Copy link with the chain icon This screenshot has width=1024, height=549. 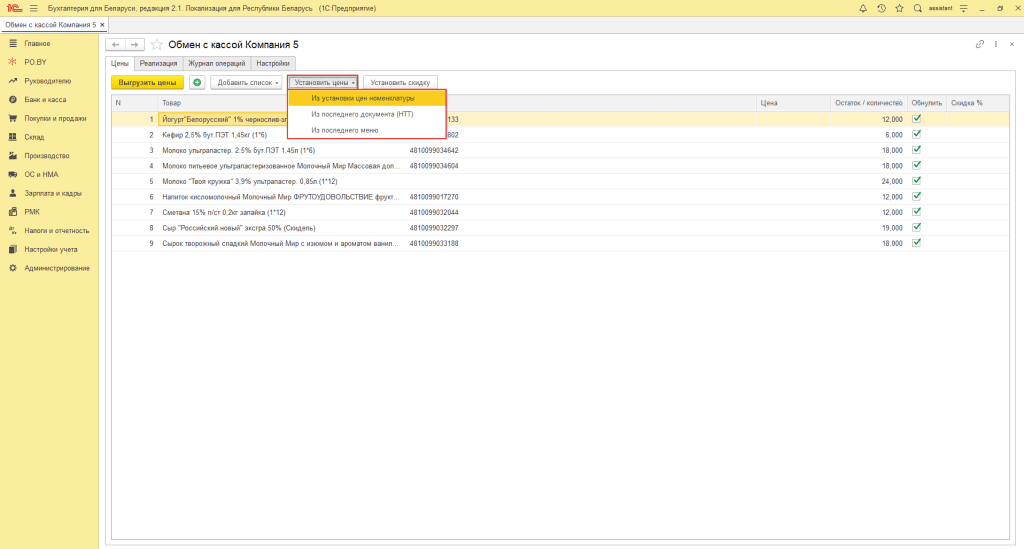pos(979,44)
